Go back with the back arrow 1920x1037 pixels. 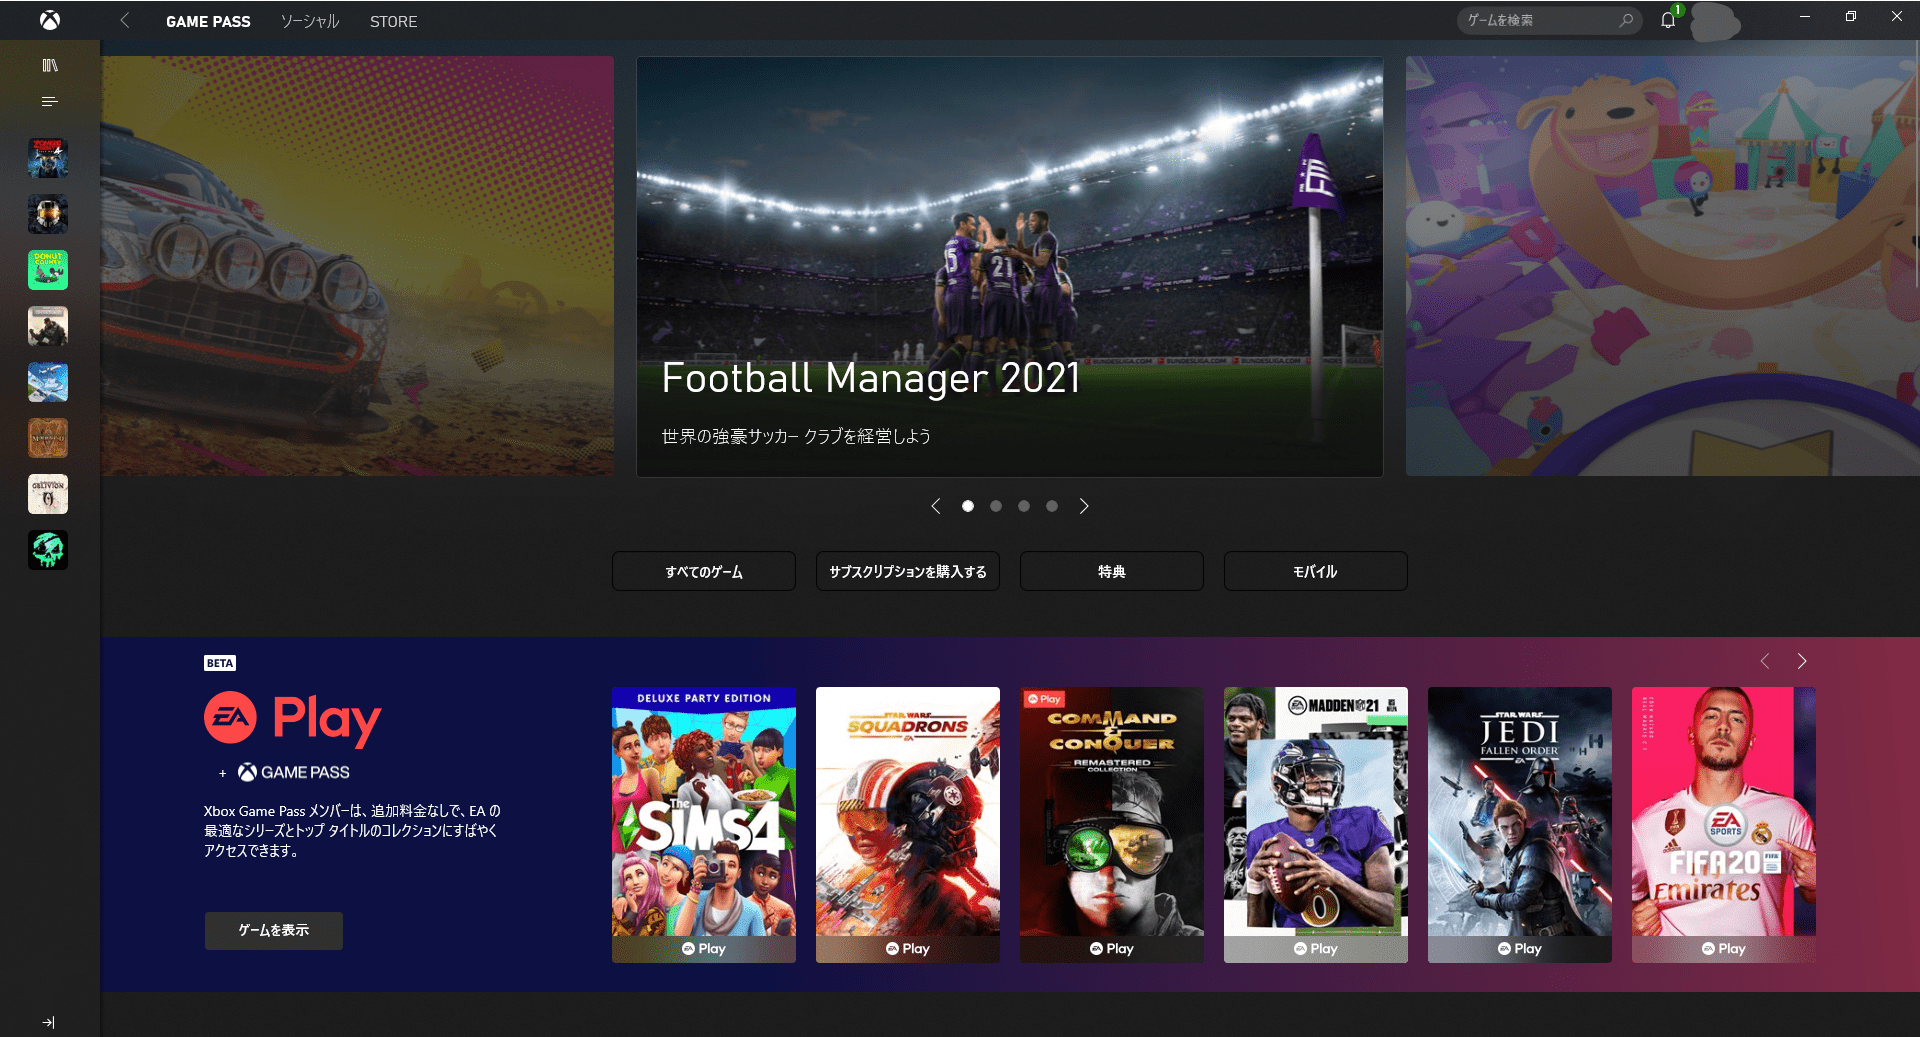[125, 20]
